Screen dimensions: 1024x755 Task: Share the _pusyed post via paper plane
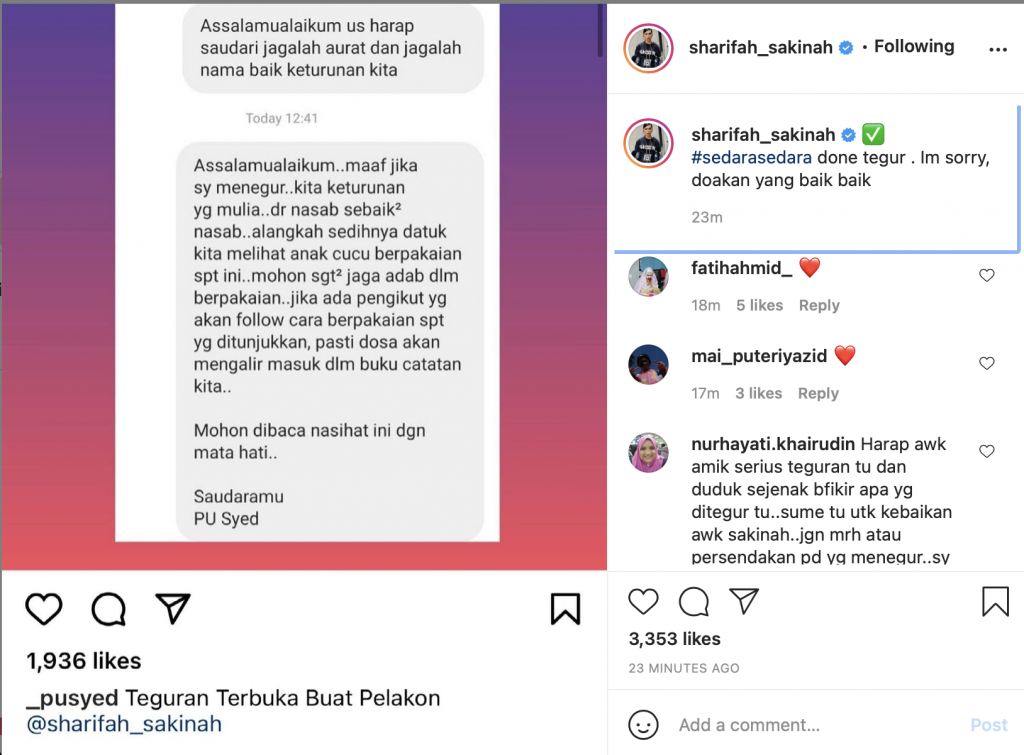[172, 608]
